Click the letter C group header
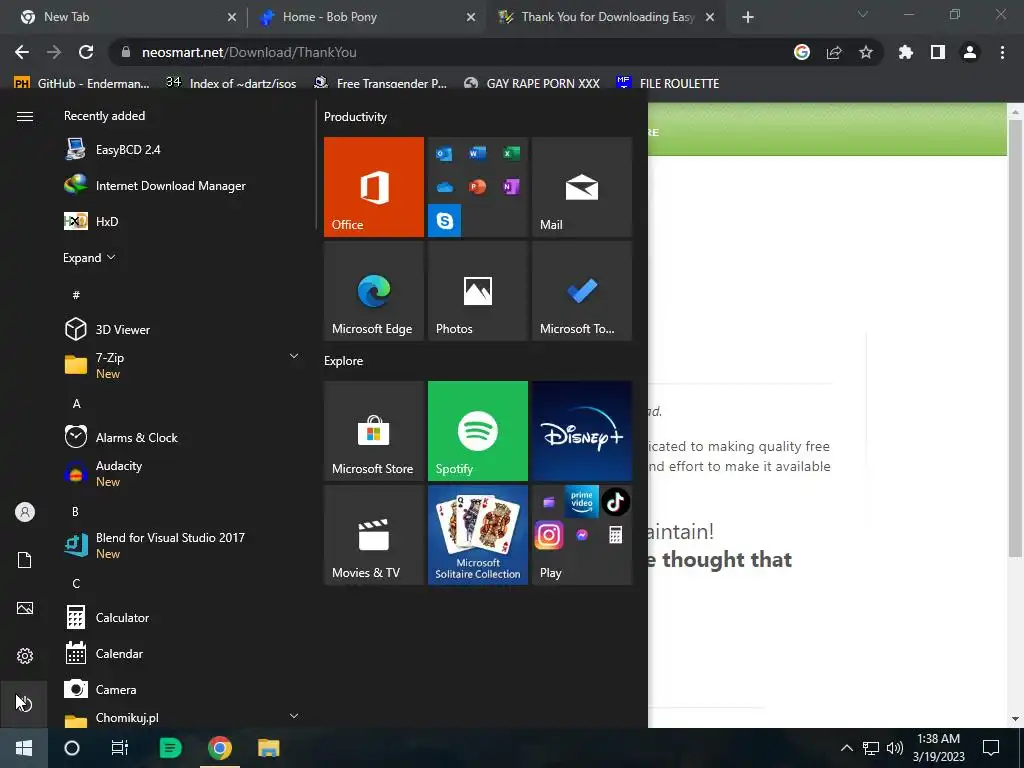Image resolution: width=1024 pixels, height=768 pixels. coord(76,583)
